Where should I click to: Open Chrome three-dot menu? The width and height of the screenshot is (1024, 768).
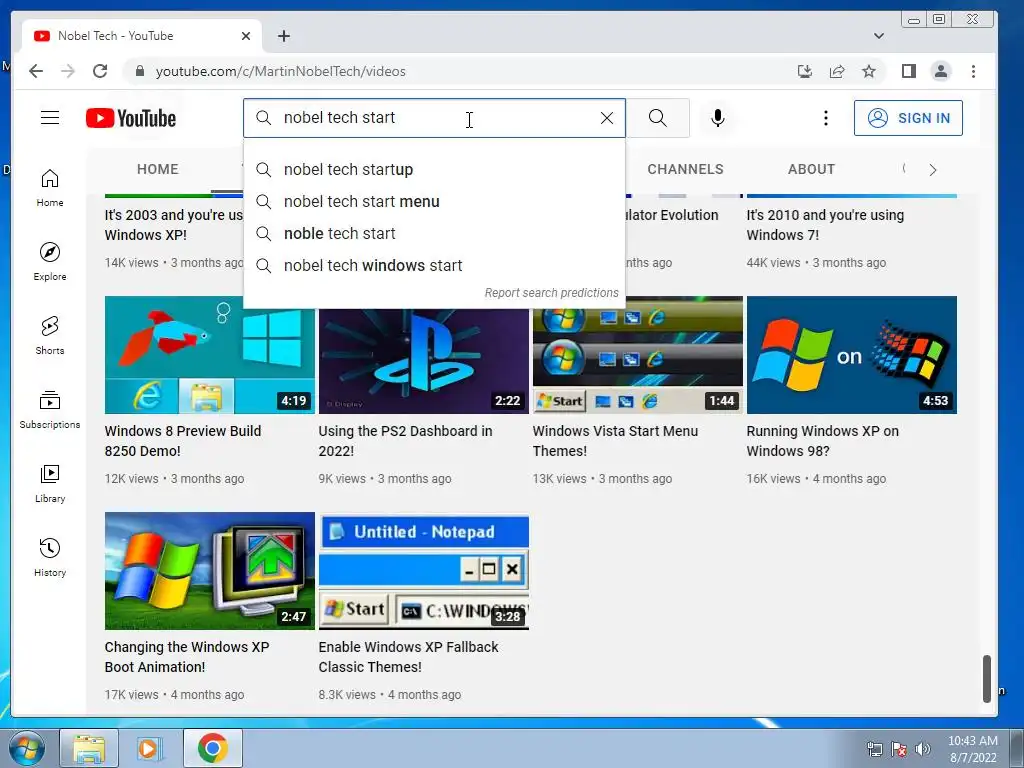click(973, 71)
